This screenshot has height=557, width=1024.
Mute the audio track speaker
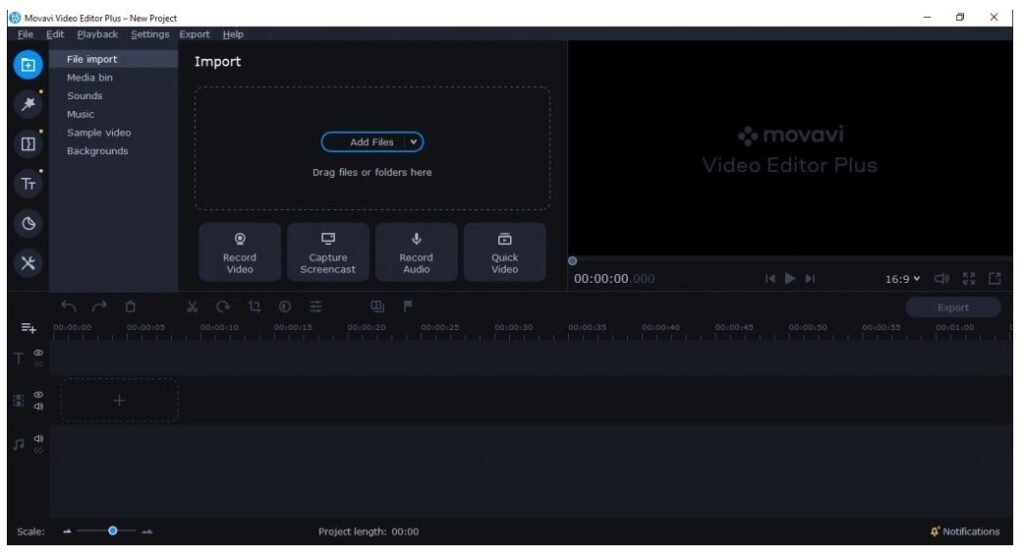39,439
